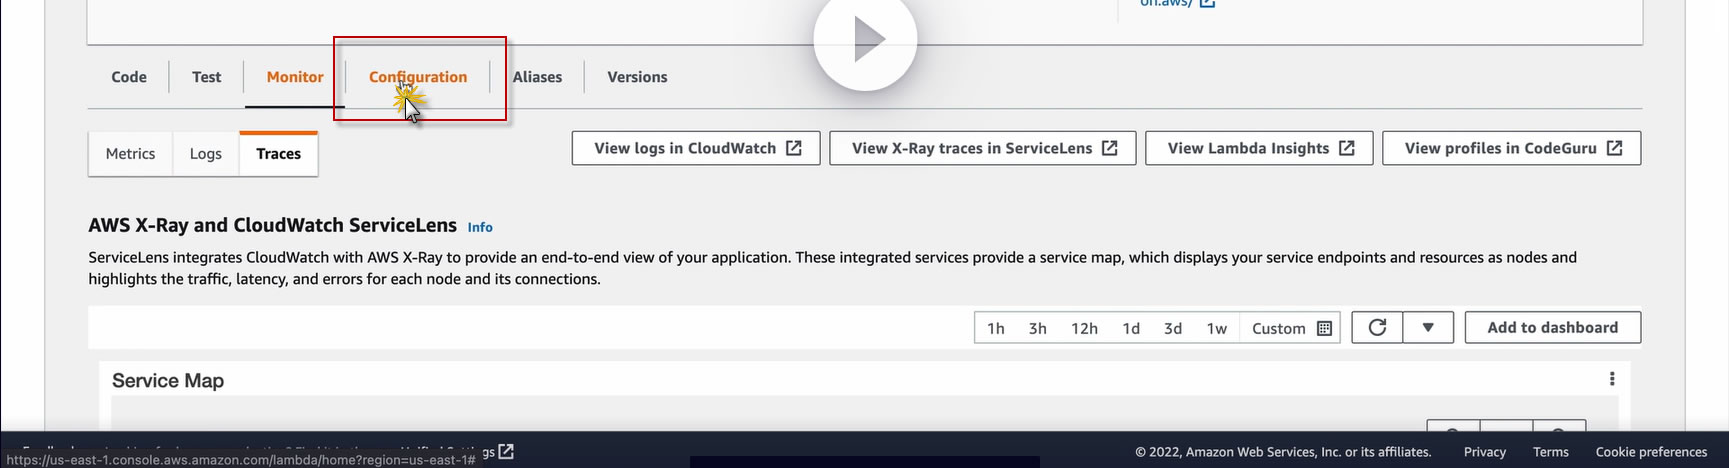Open the Info link beside ServiceLens heading
The image size is (1729, 468).
(x=480, y=227)
